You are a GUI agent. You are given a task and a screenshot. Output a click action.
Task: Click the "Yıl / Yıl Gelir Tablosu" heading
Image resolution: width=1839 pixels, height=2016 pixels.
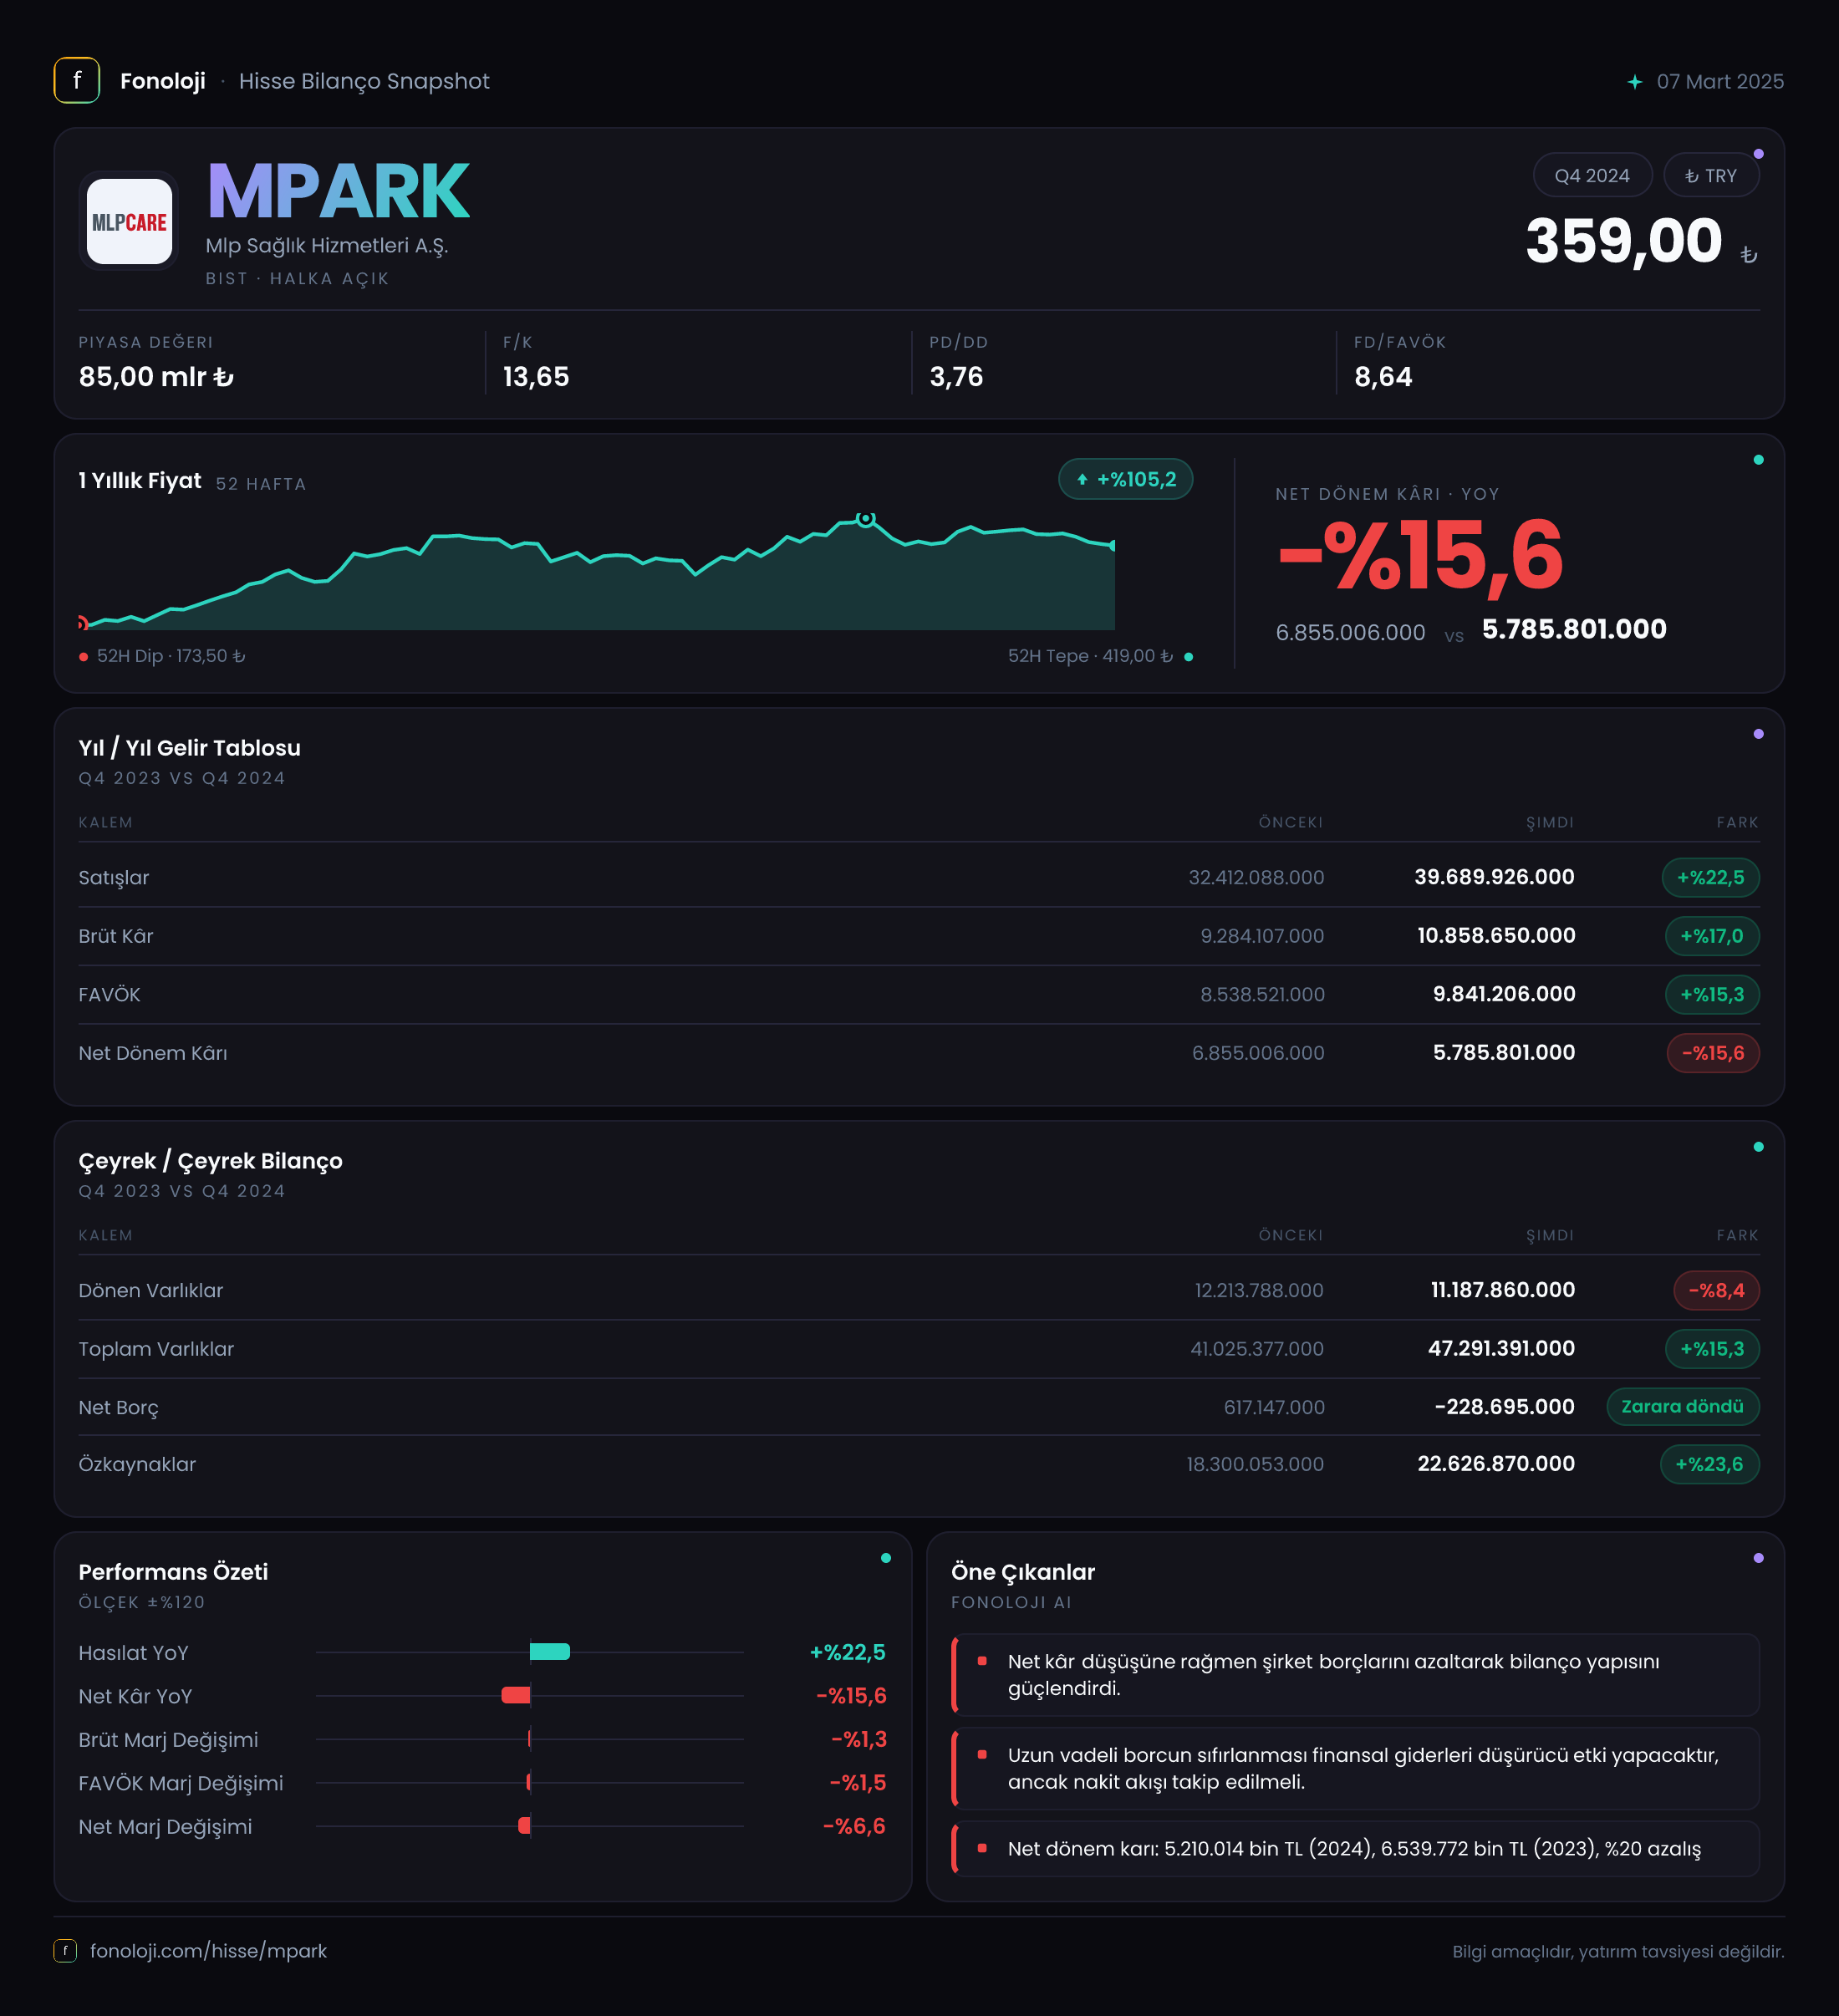point(190,748)
